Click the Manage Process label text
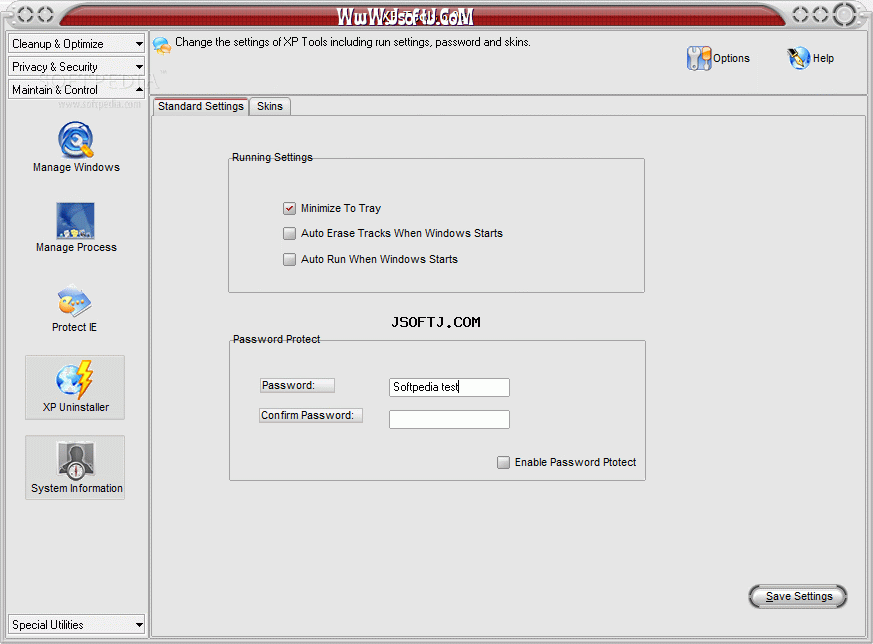Screen dimensions: 873x644 tap(76, 248)
